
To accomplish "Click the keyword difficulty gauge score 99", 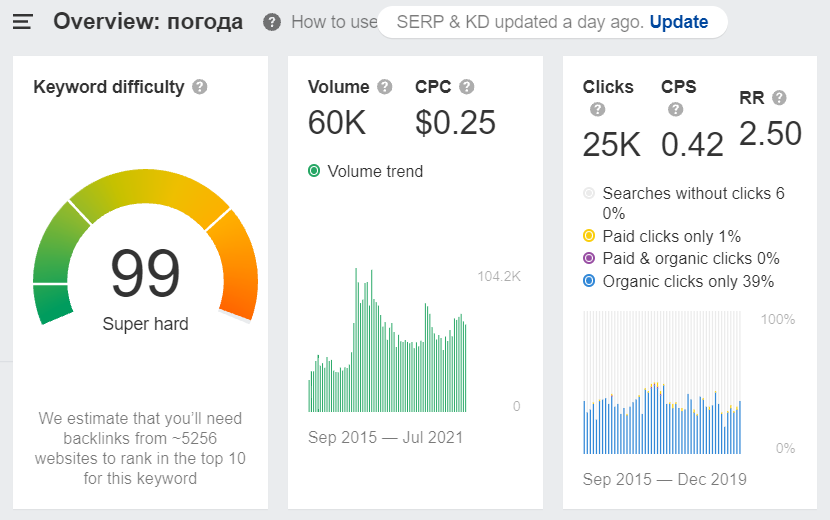I will (x=145, y=273).
